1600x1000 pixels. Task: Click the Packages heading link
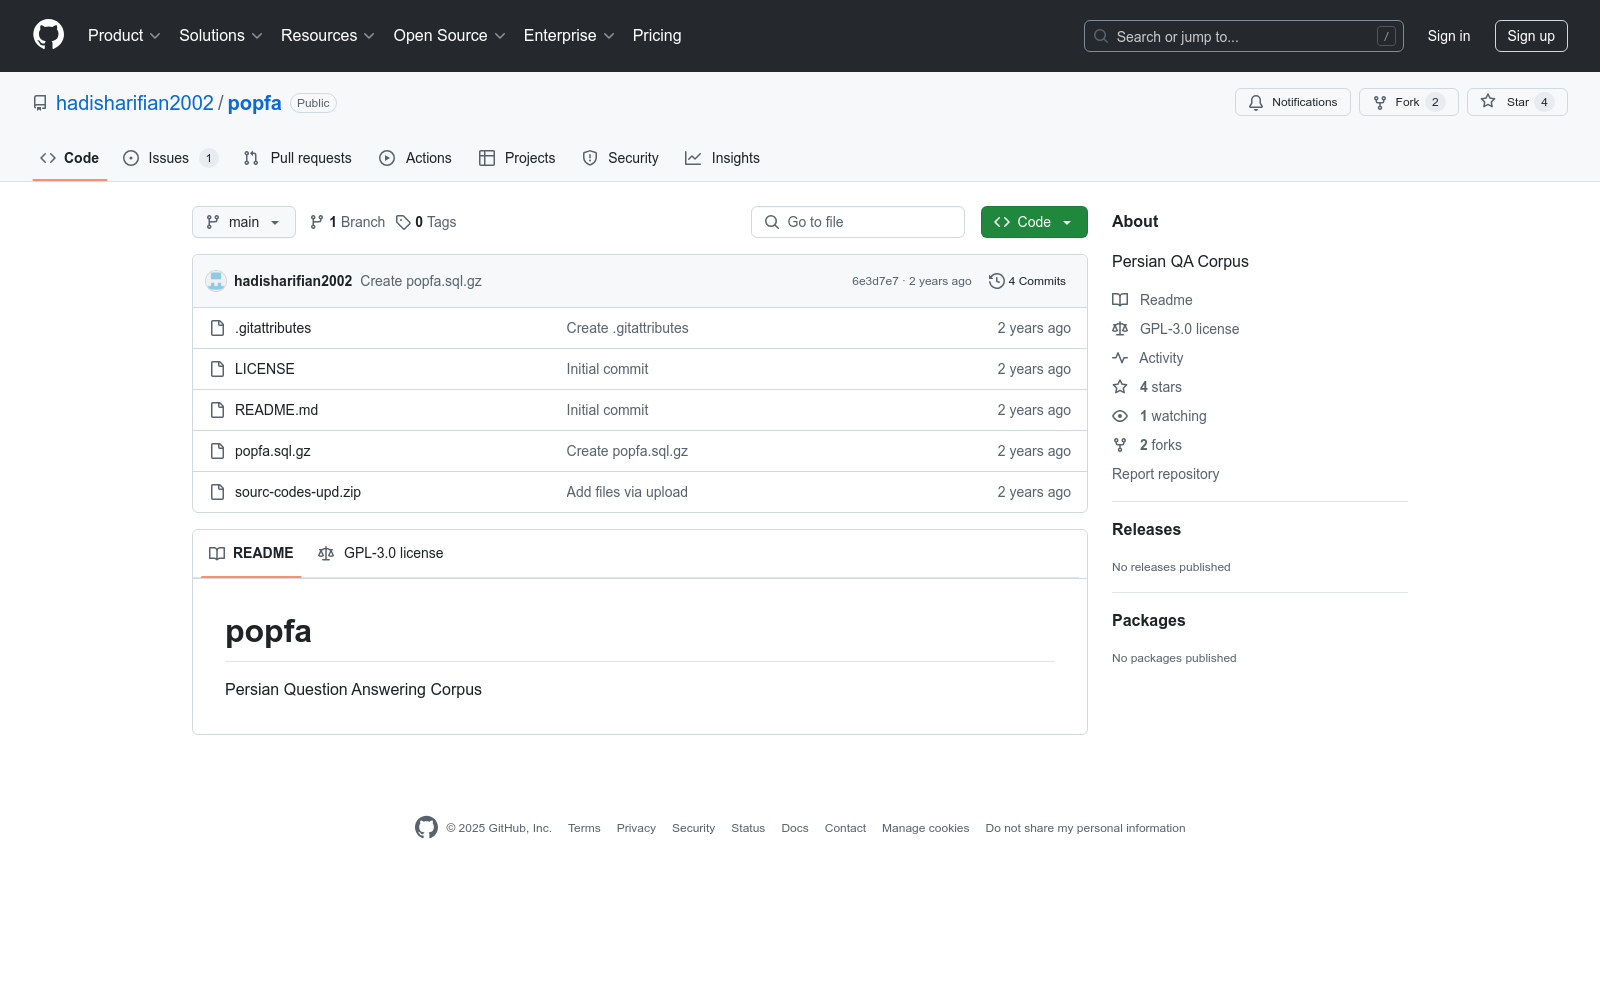coord(1149,621)
